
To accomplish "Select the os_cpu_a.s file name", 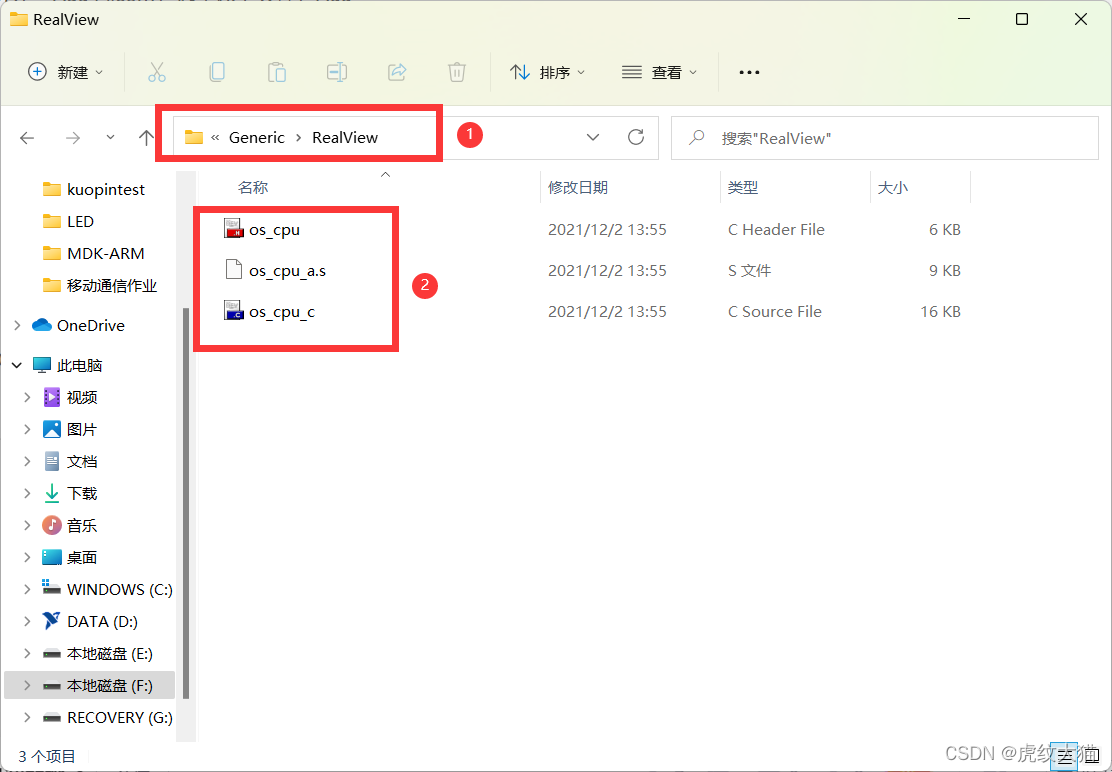I will (287, 271).
